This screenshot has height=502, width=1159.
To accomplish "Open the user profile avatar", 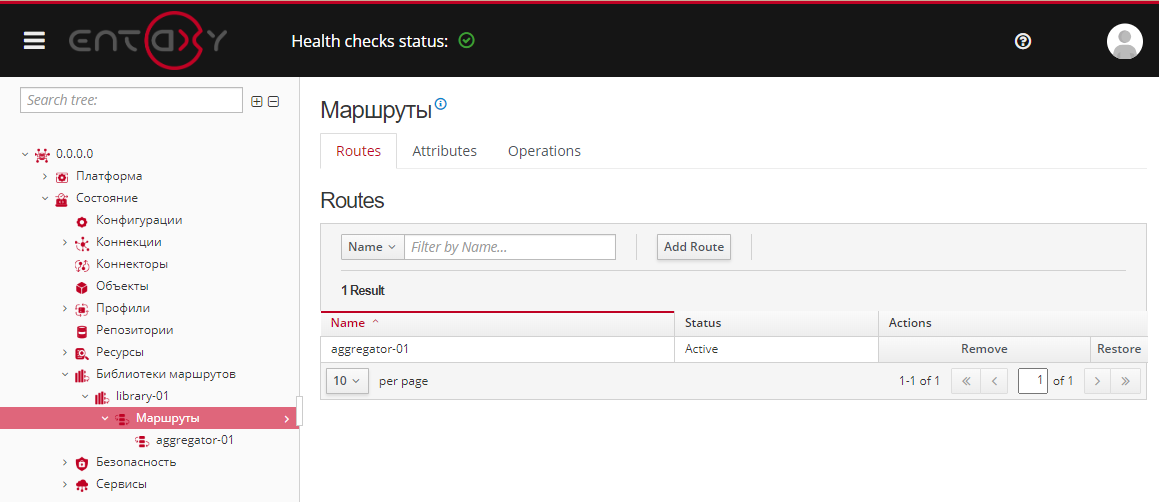I will click(1124, 41).
